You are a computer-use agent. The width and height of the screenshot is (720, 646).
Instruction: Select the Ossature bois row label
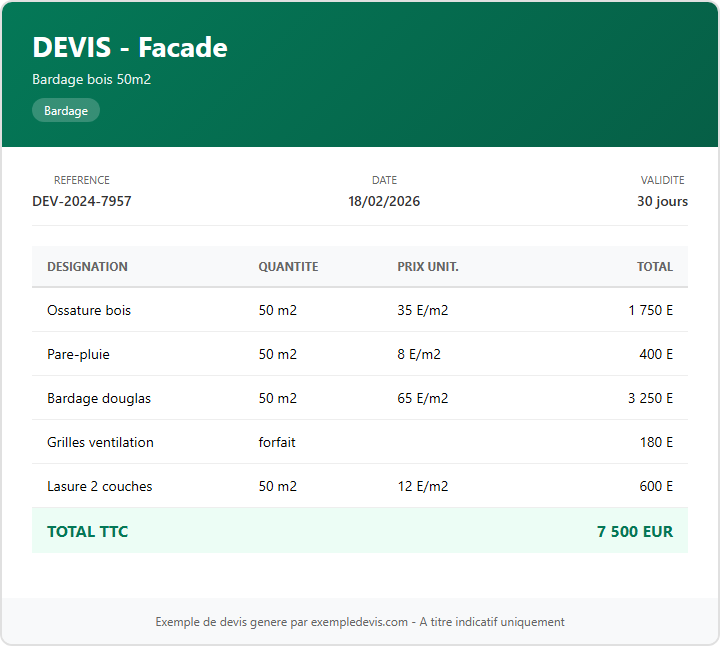point(89,310)
